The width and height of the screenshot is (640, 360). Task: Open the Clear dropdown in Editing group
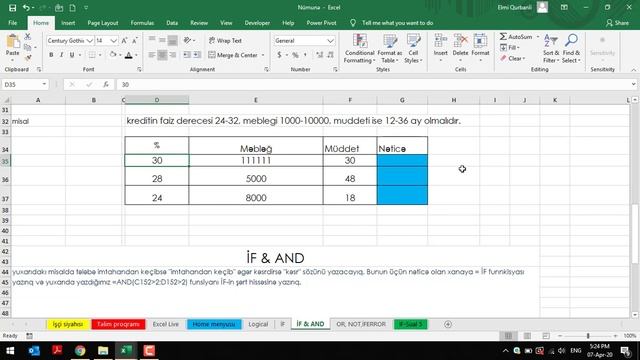coord(512,58)
